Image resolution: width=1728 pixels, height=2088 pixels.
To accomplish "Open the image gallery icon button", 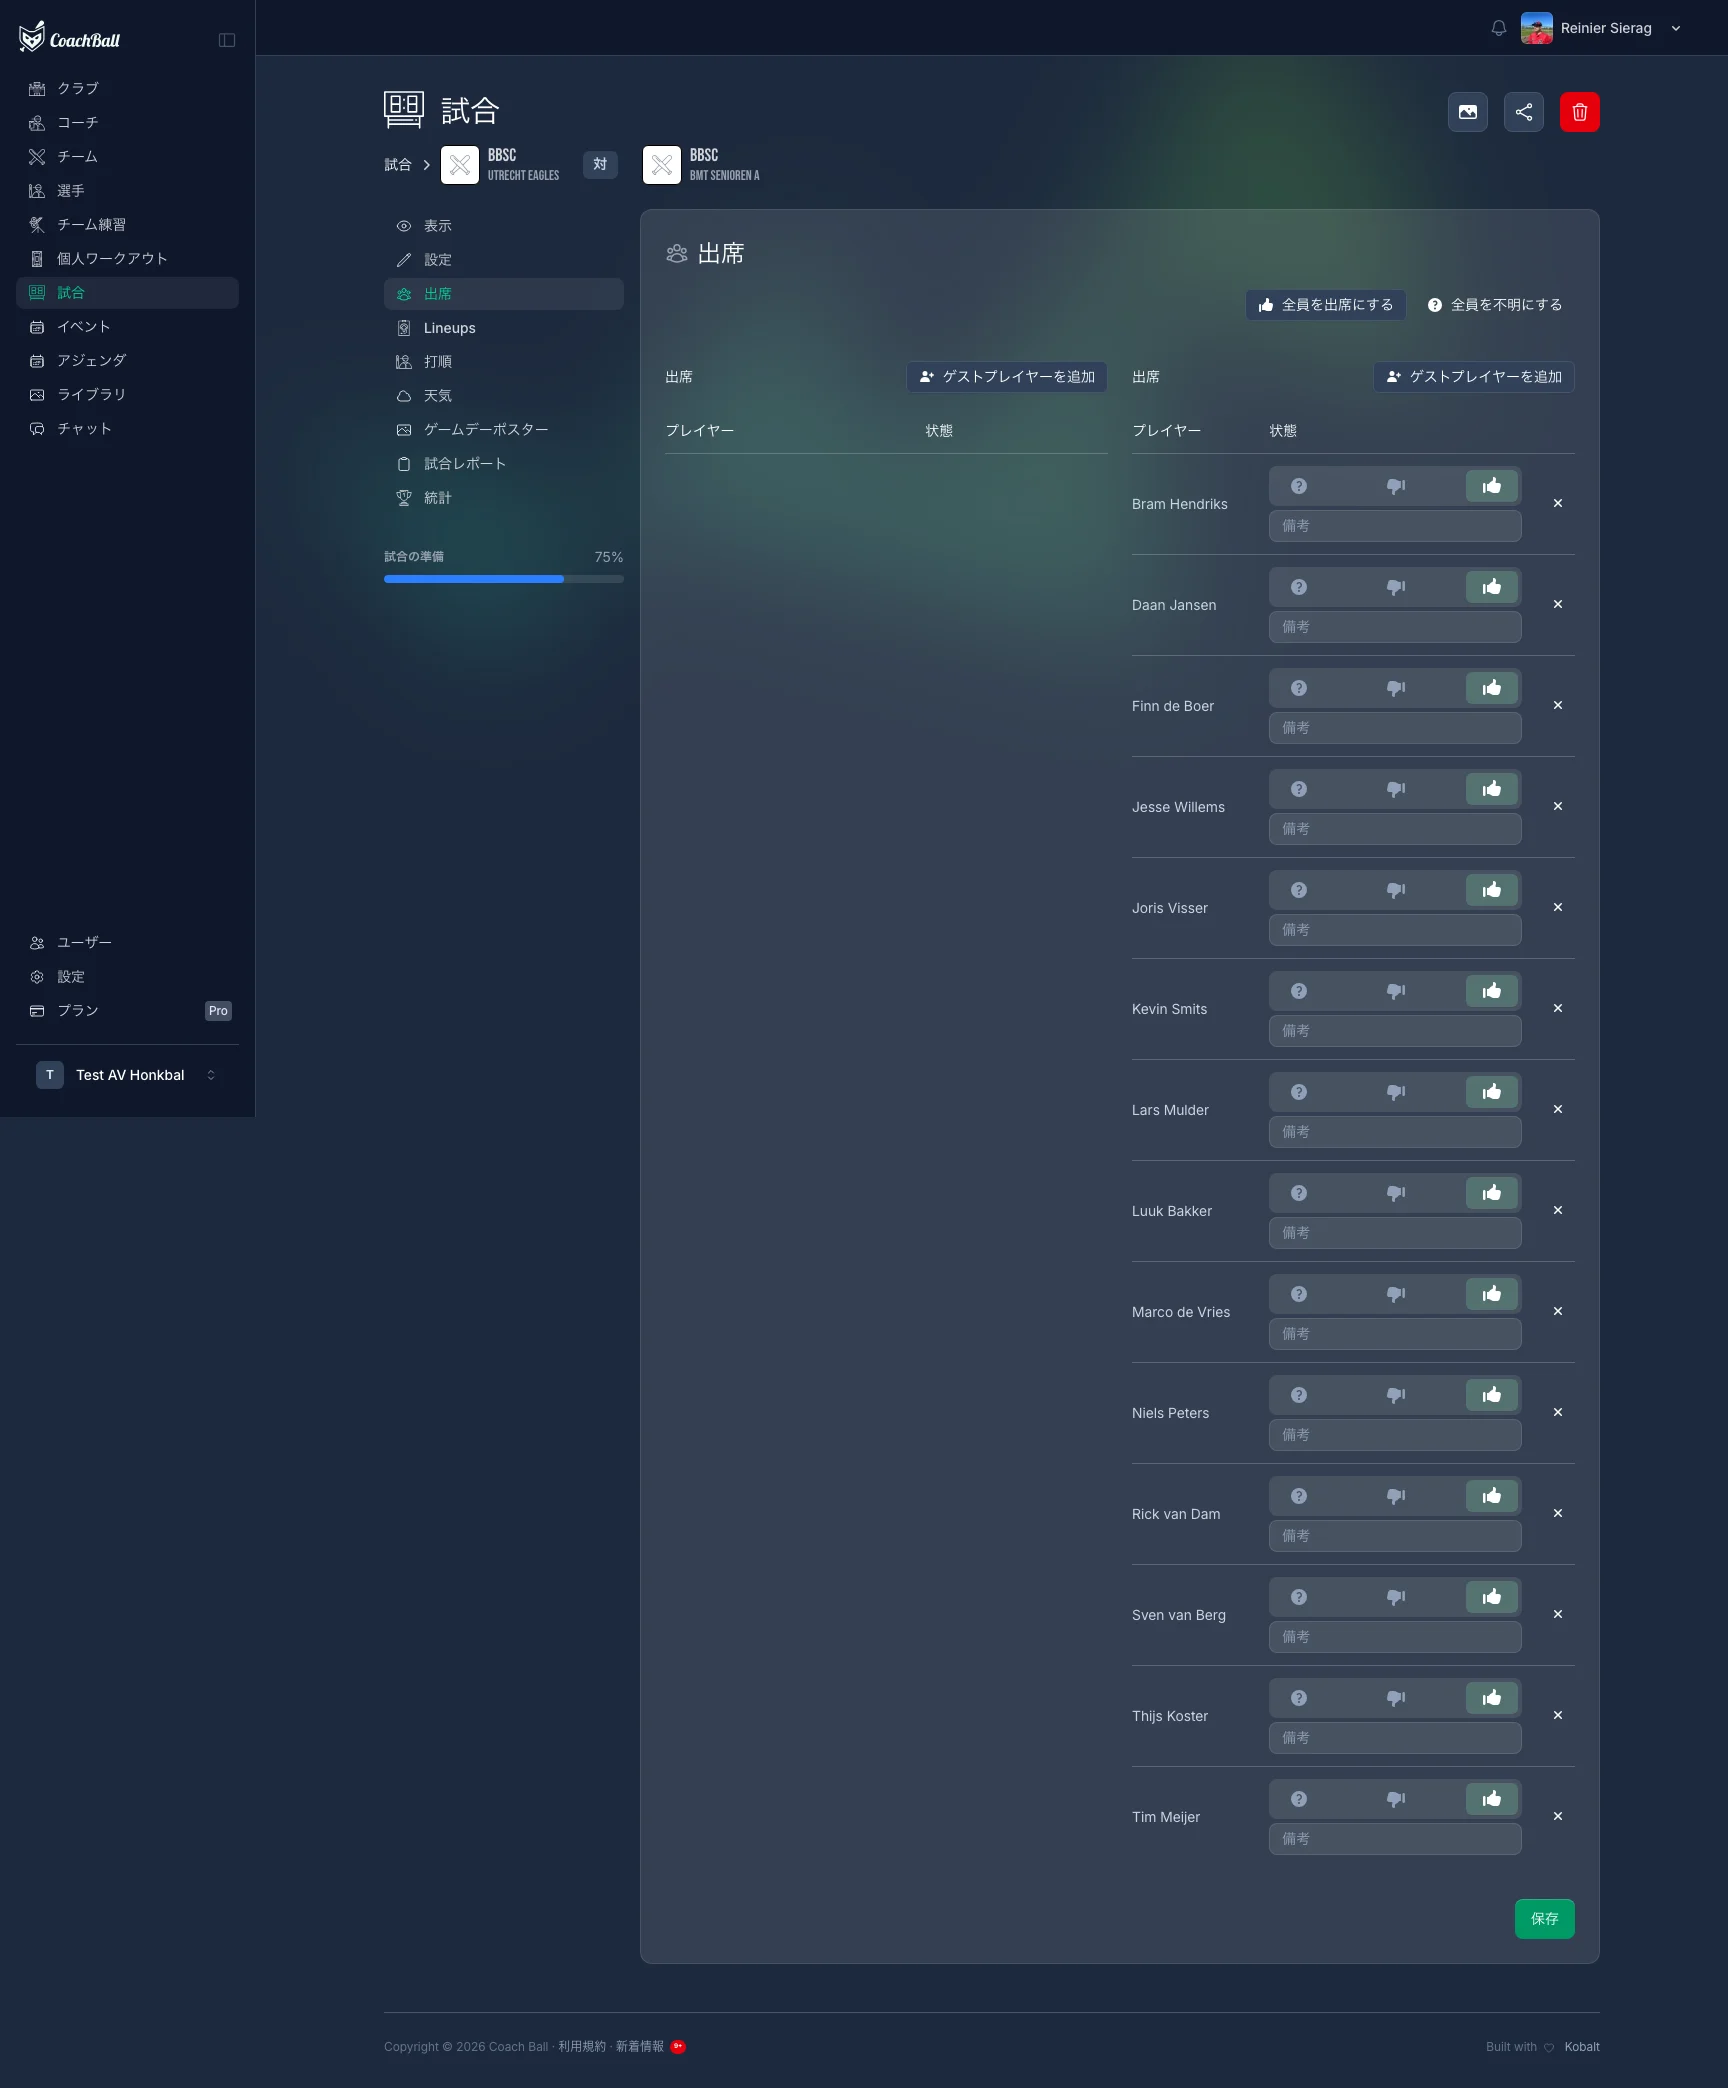I will coord(1467,112).
